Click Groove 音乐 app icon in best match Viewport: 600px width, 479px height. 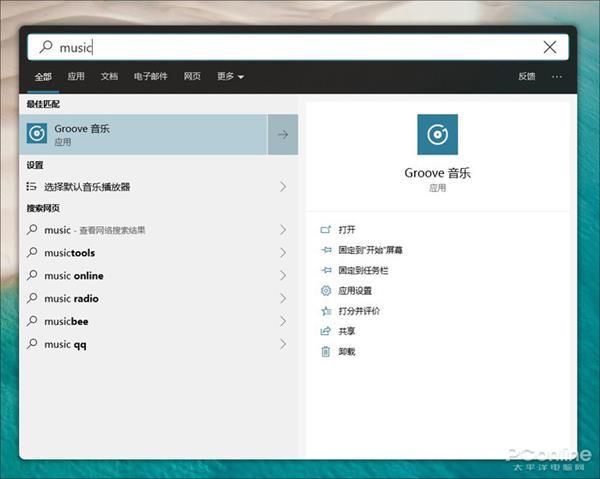coord(37,134)
